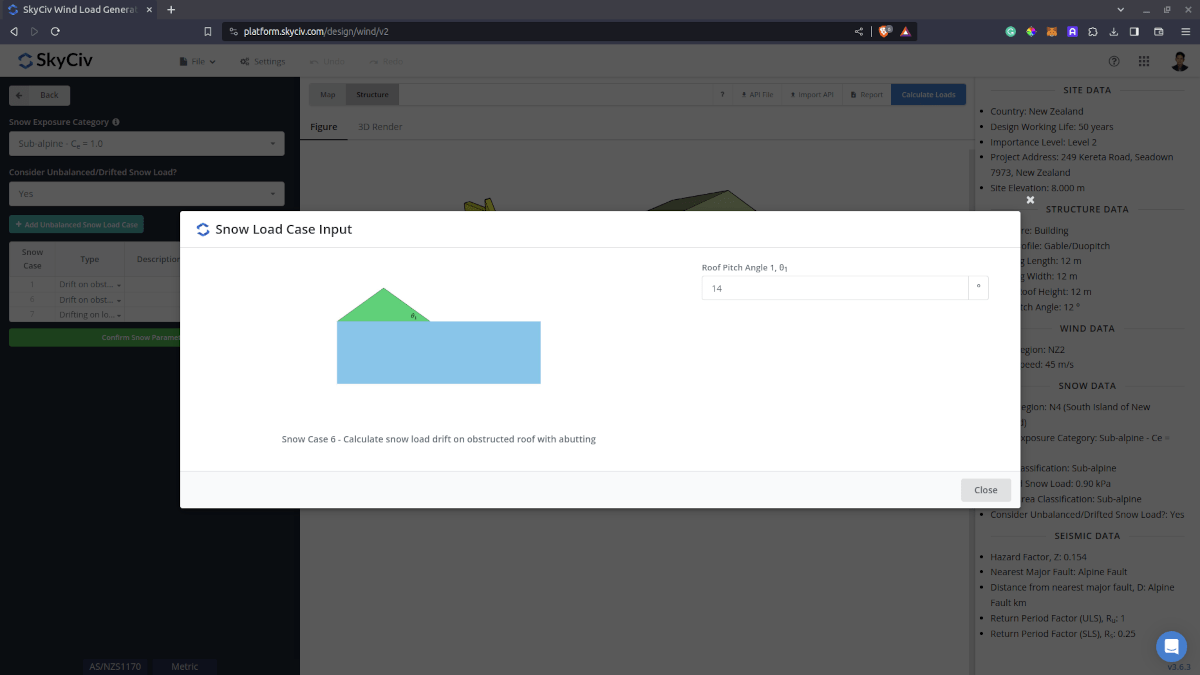Viewport: 1200px width, 675px height.
Task: Click the SkyCiv logo in the header
Action: click(x=56, y=61)
